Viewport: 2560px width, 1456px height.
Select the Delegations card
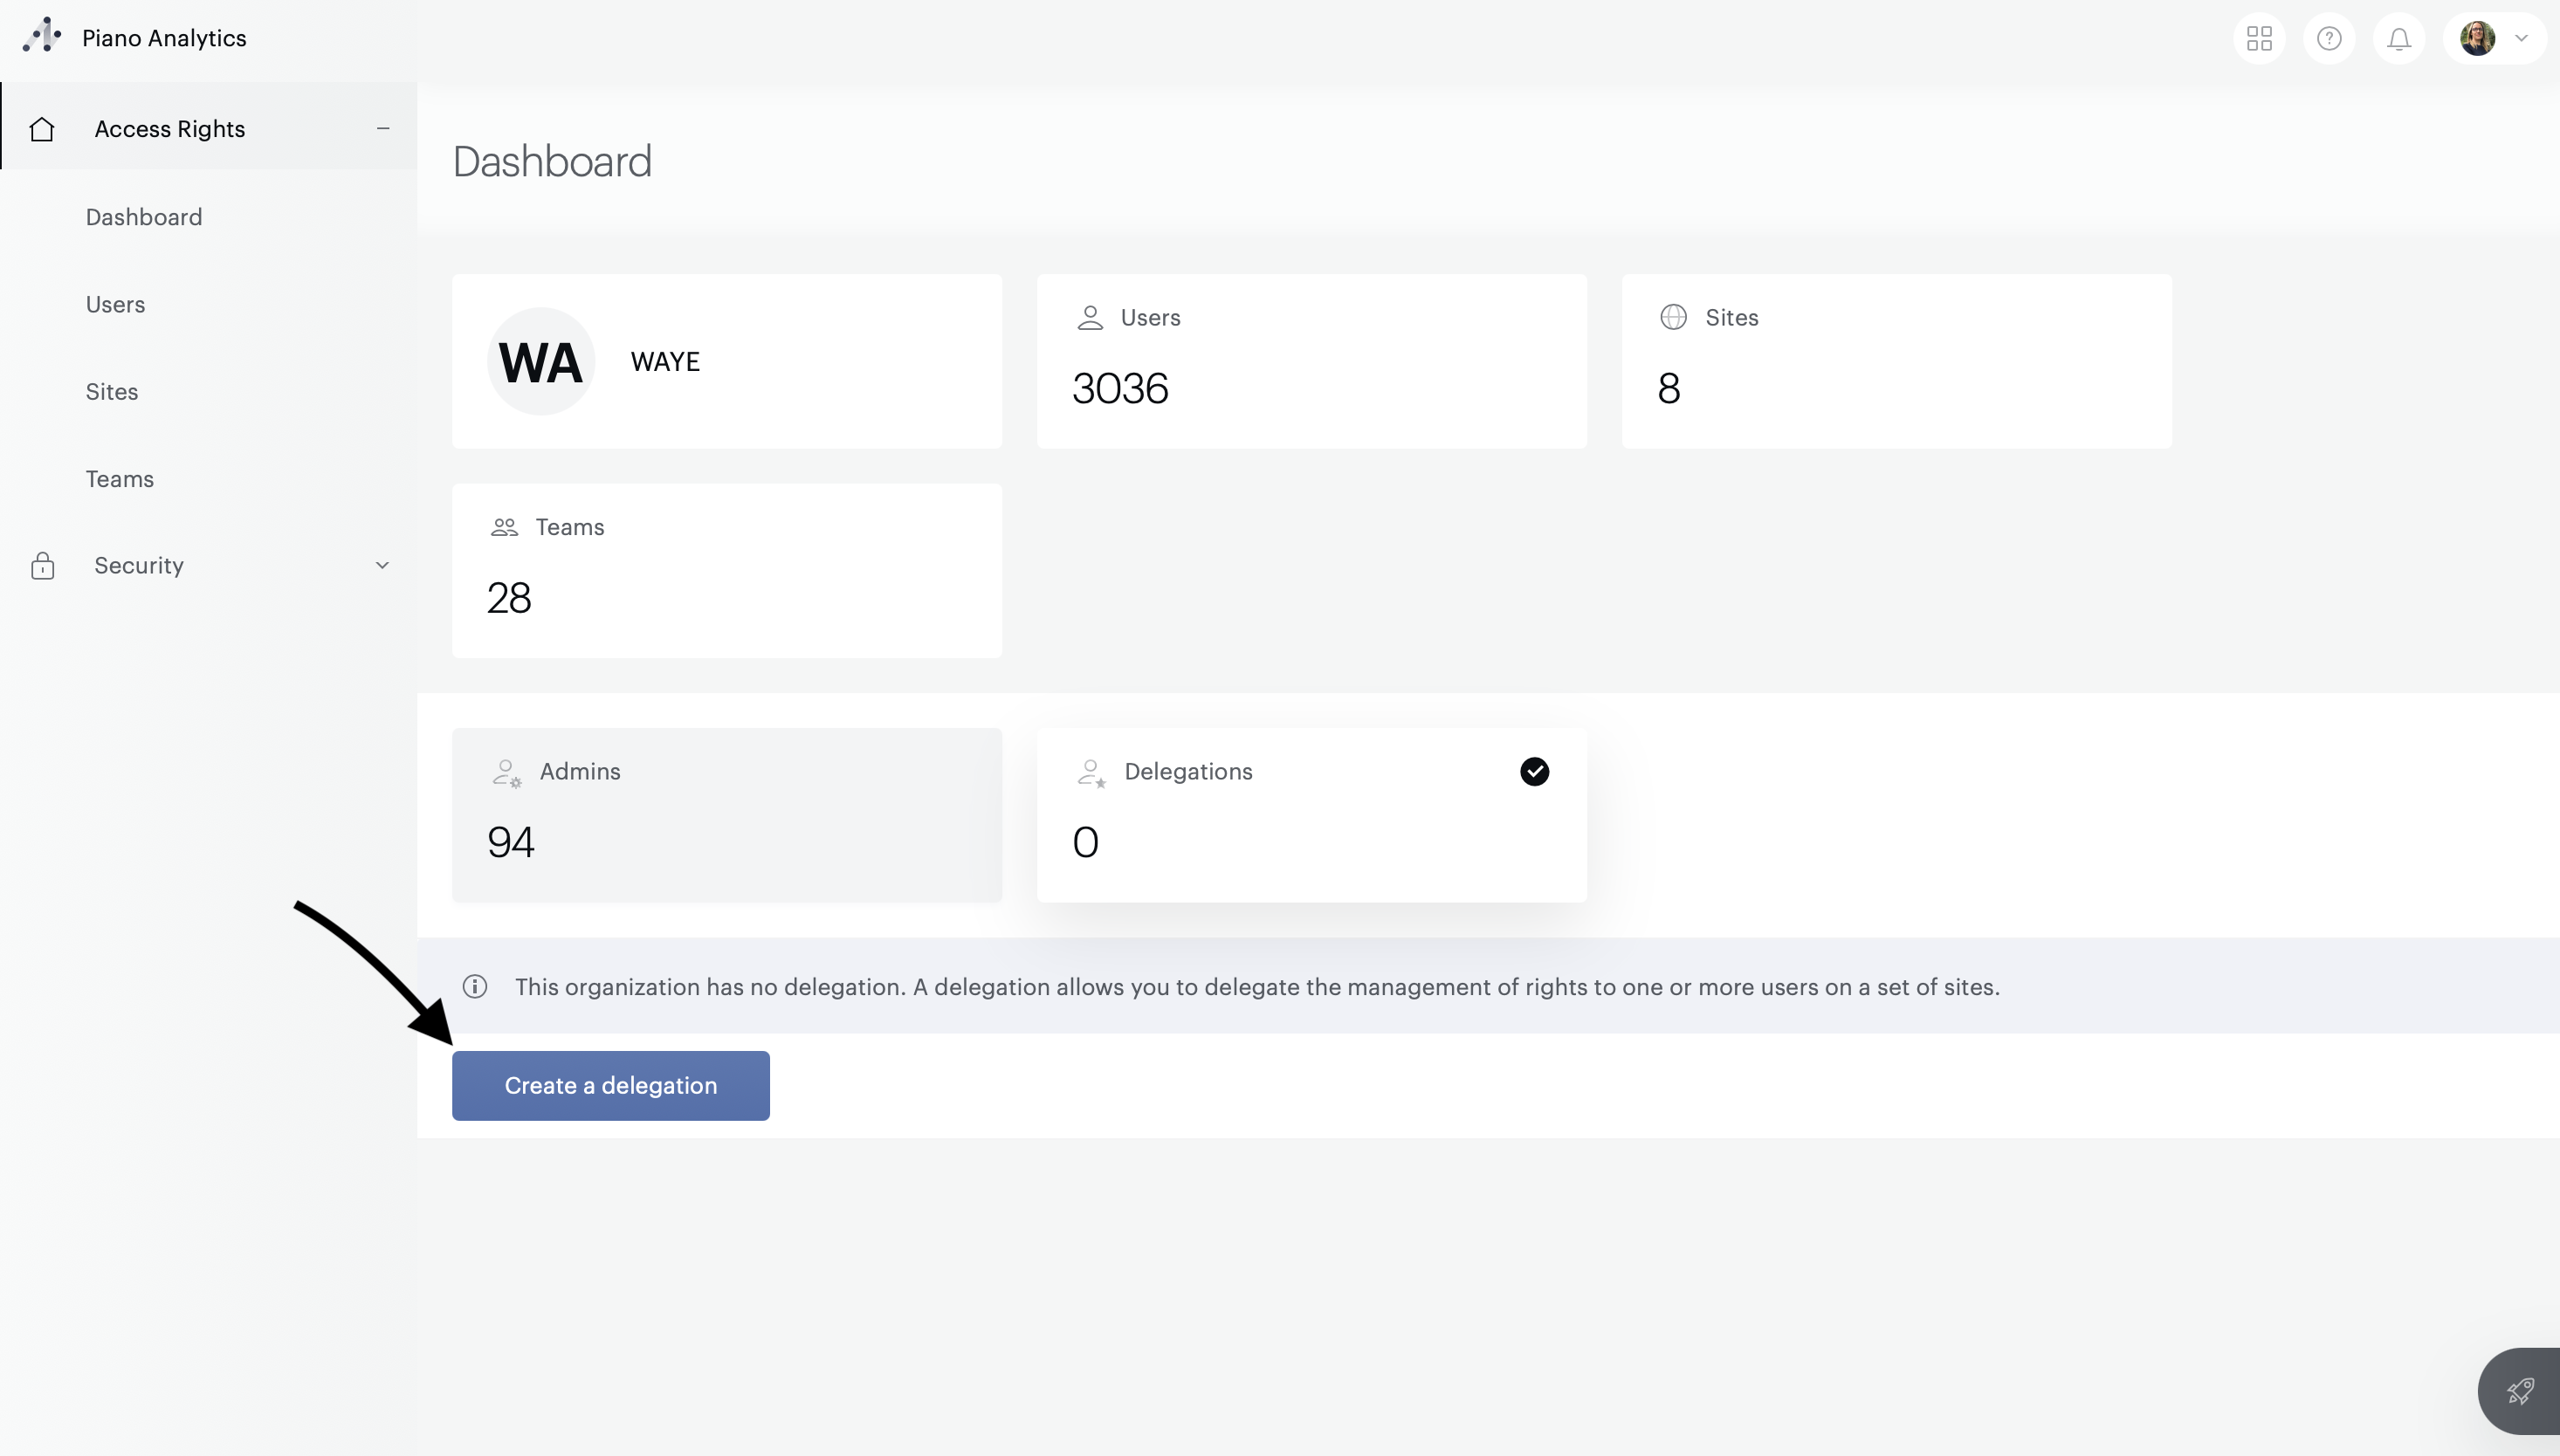click(x=1311, y=815)
